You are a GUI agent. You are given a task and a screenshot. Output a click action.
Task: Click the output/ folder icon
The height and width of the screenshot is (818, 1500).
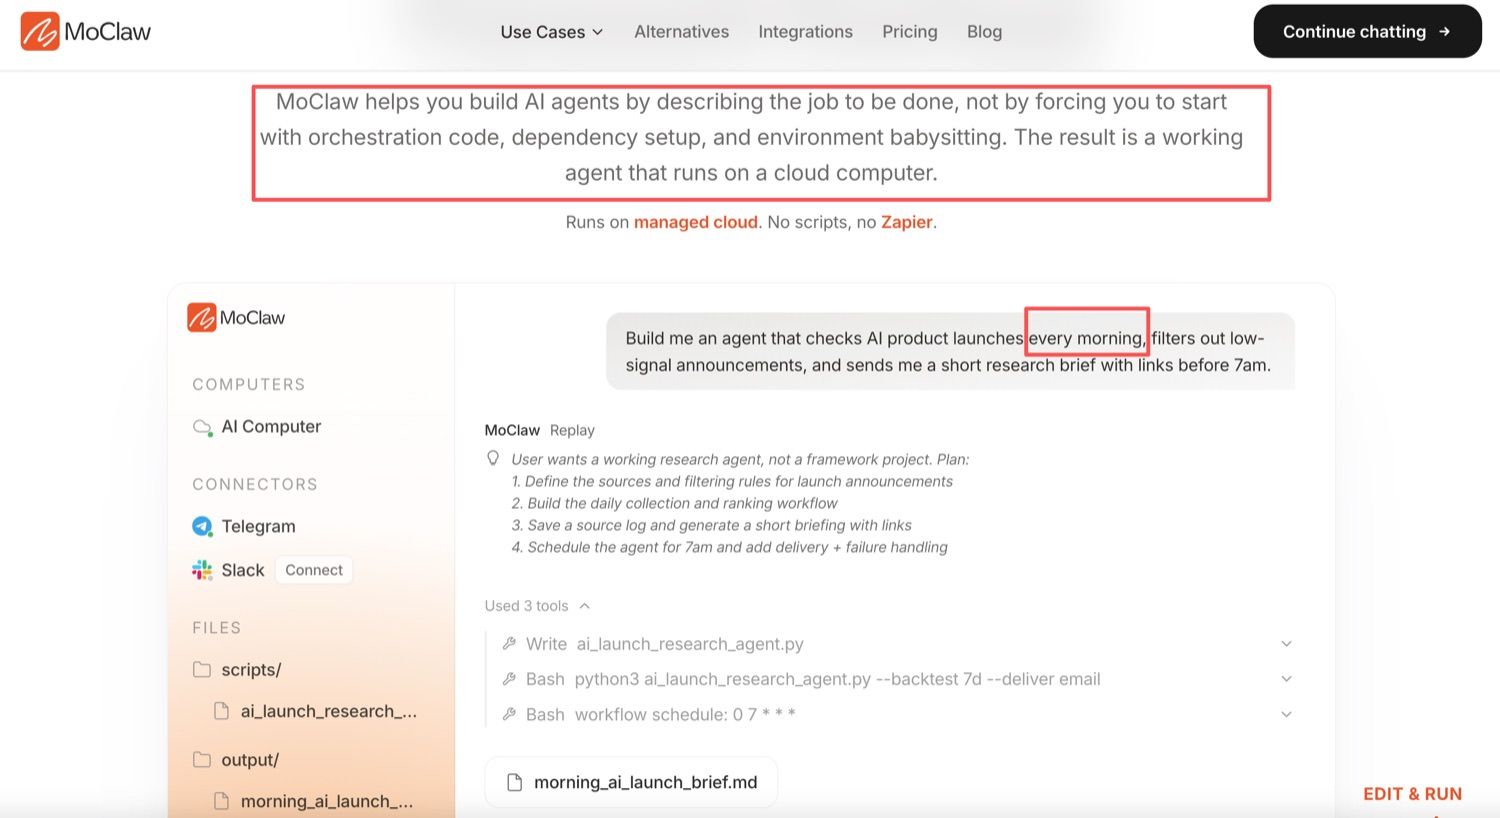[202, 760]
